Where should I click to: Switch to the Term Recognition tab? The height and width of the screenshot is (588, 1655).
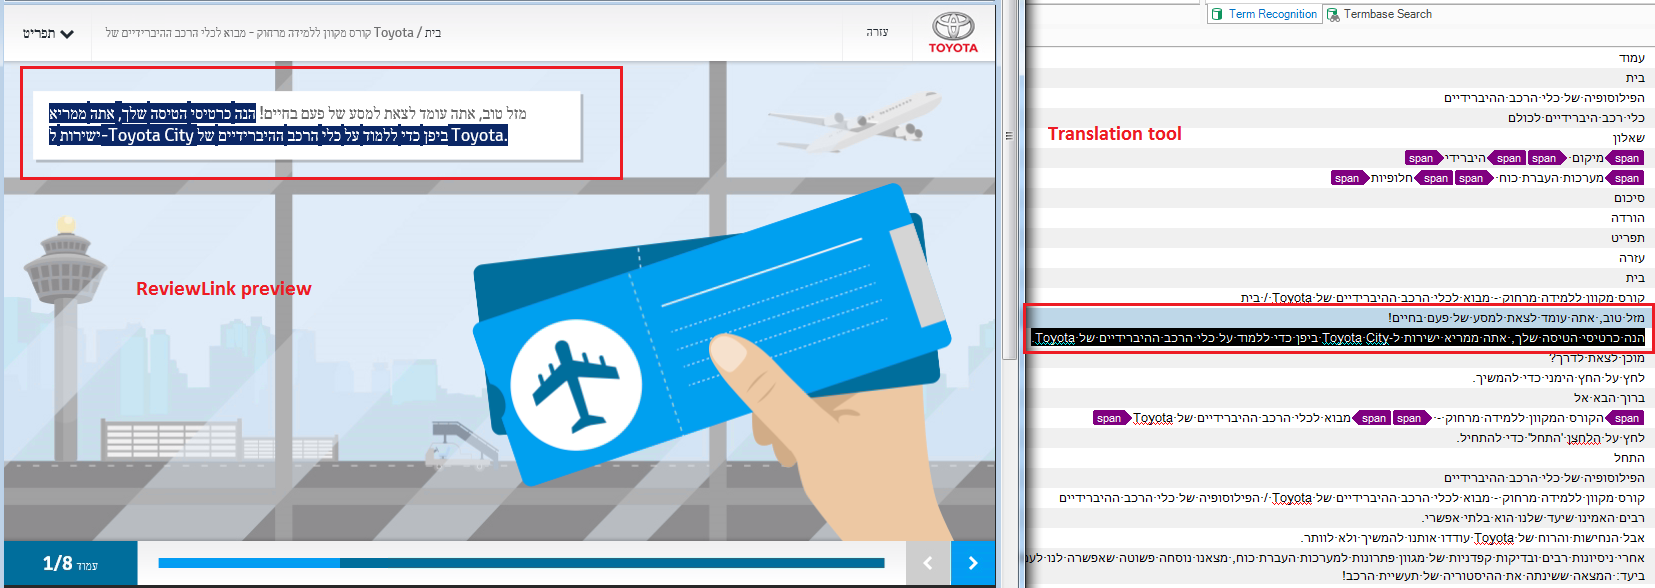coord(1265,14)
